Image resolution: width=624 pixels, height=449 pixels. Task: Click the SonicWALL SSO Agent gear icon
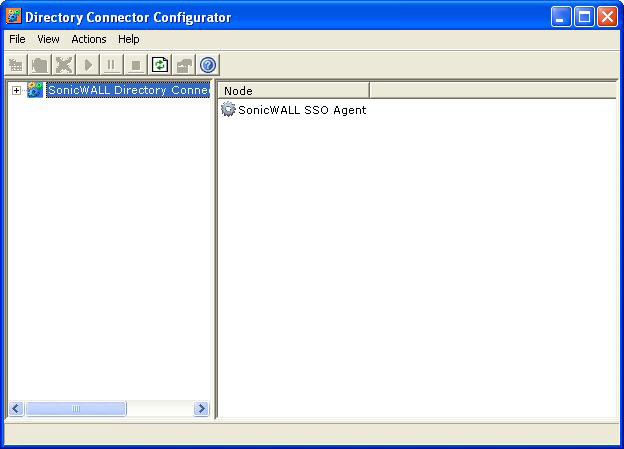coord(228,110)
